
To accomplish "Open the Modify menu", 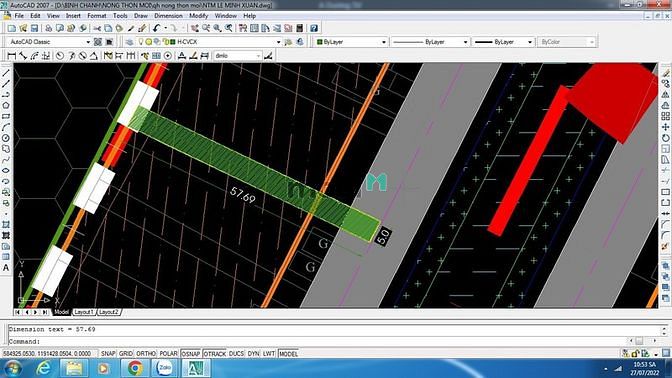I will pos(199,16).
